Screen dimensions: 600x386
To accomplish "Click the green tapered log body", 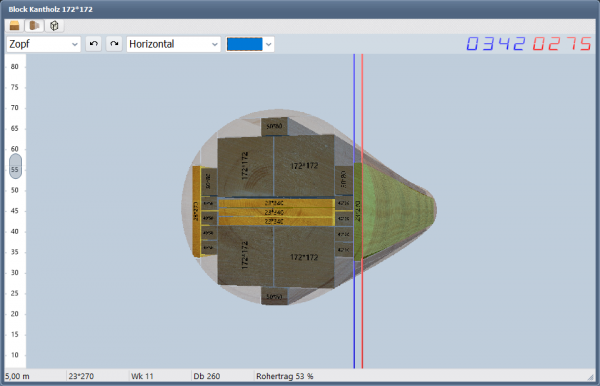I will [x=398, y=211].
